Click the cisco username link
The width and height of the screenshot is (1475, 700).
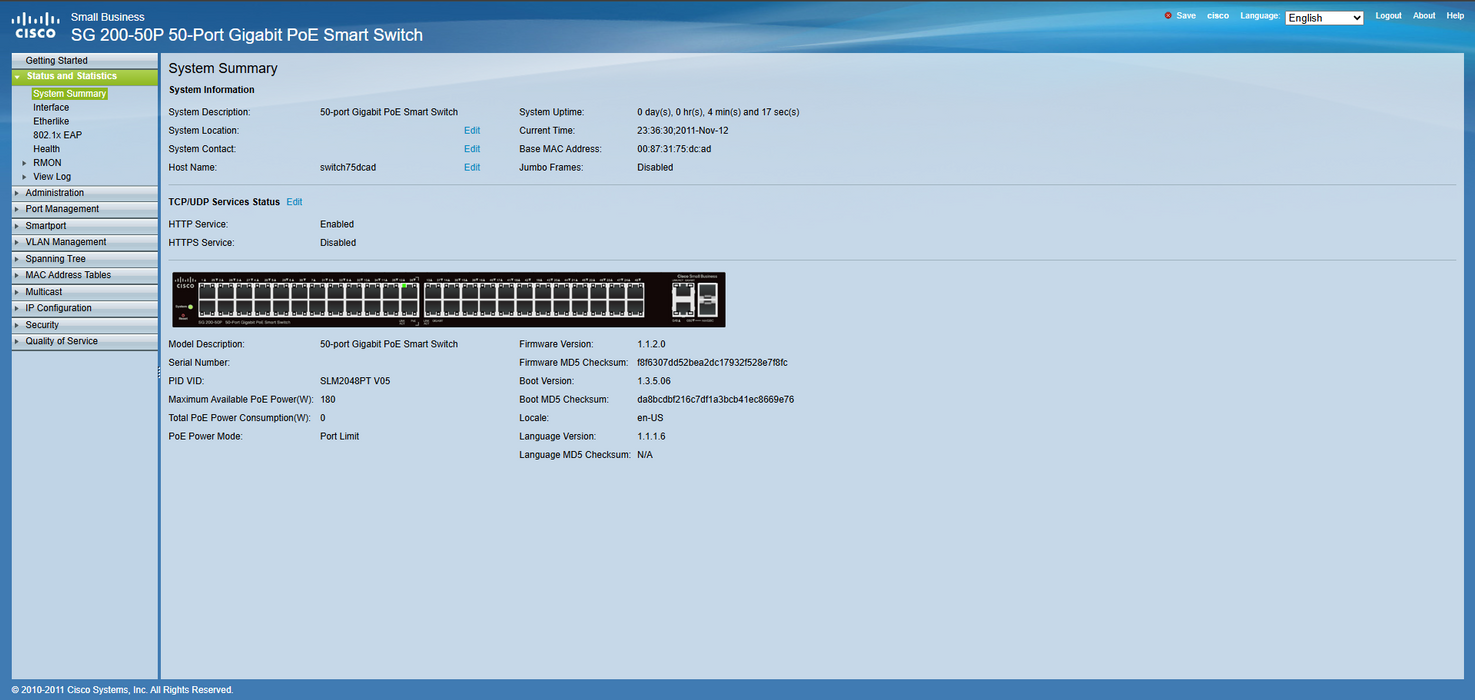coord(1218,16)
